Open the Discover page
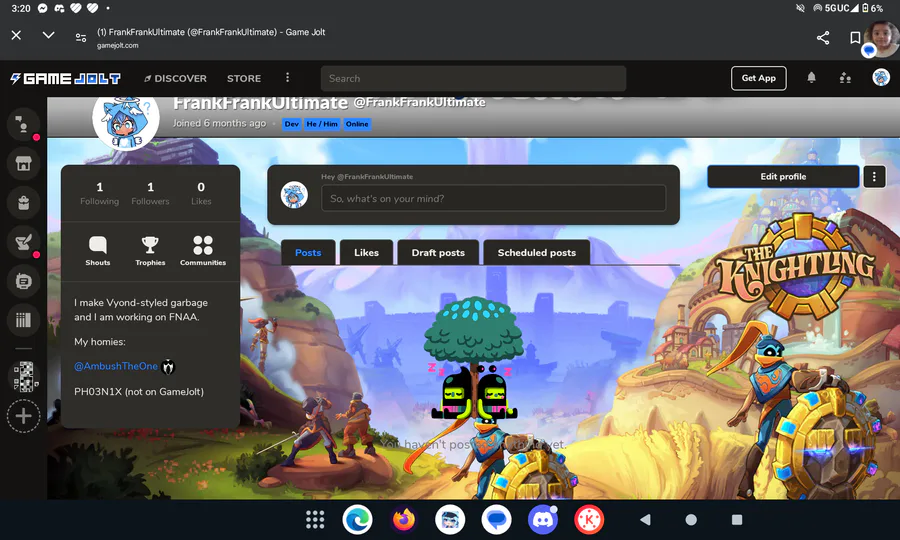900x540 pixels. pyautogui.click(x=175, y=79)
